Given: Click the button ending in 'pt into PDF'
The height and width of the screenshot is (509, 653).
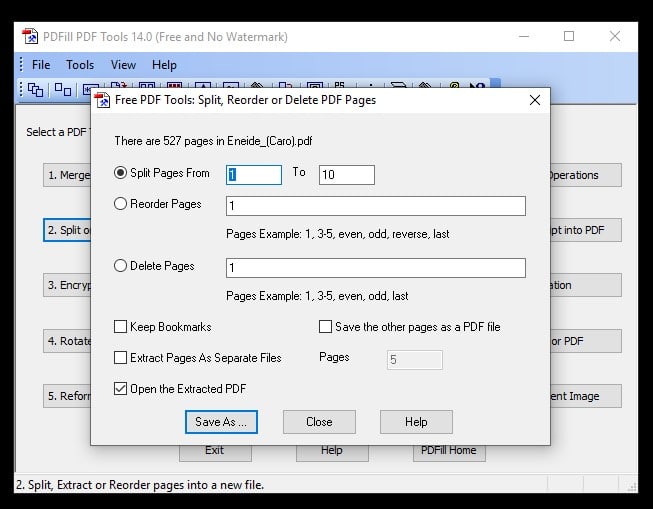Looking at the screenshot, I should pyautogui.click(x=586, y=230).
